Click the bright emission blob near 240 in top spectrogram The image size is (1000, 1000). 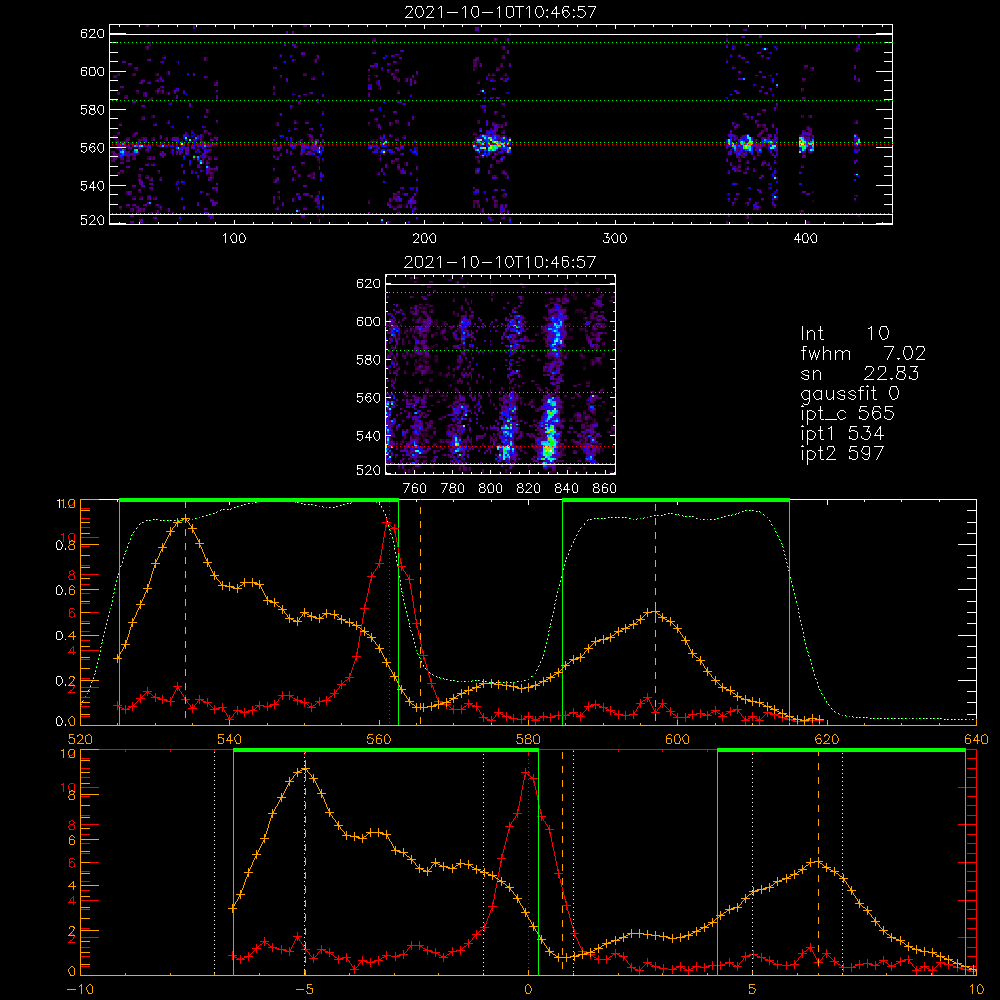492,144
